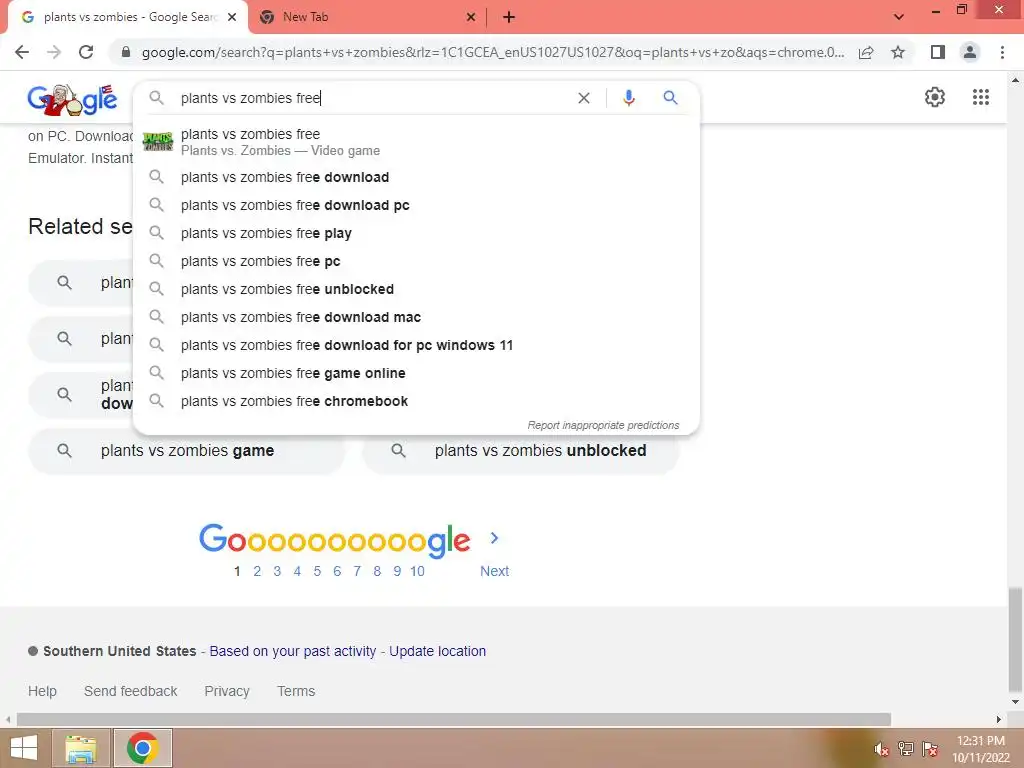Open the Chrome profile avatar menu

(x=970, y=52)
